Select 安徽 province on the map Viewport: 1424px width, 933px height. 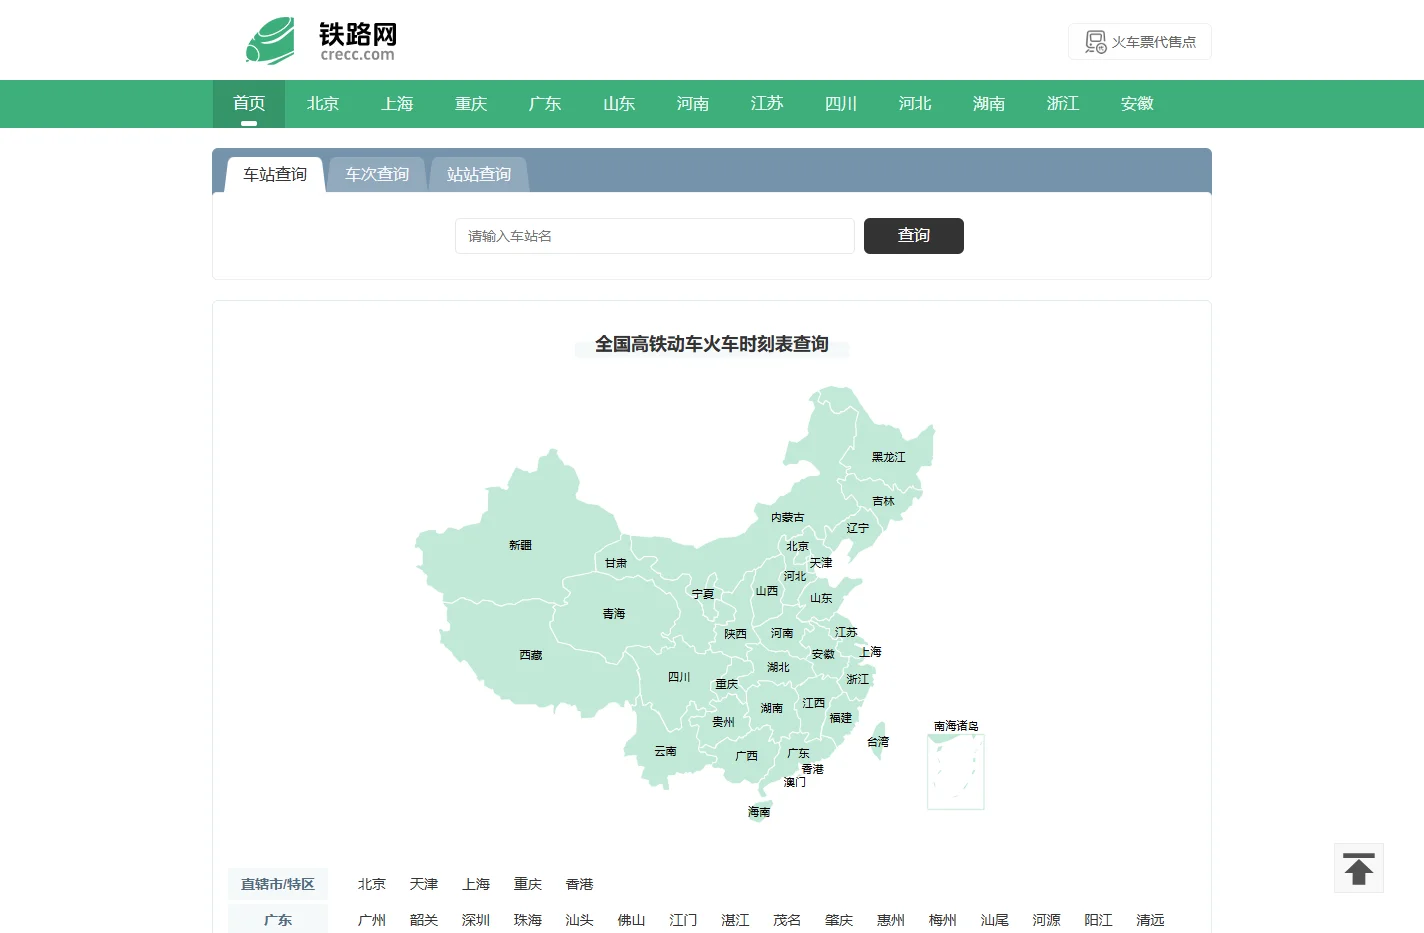[x=823, y=654]
